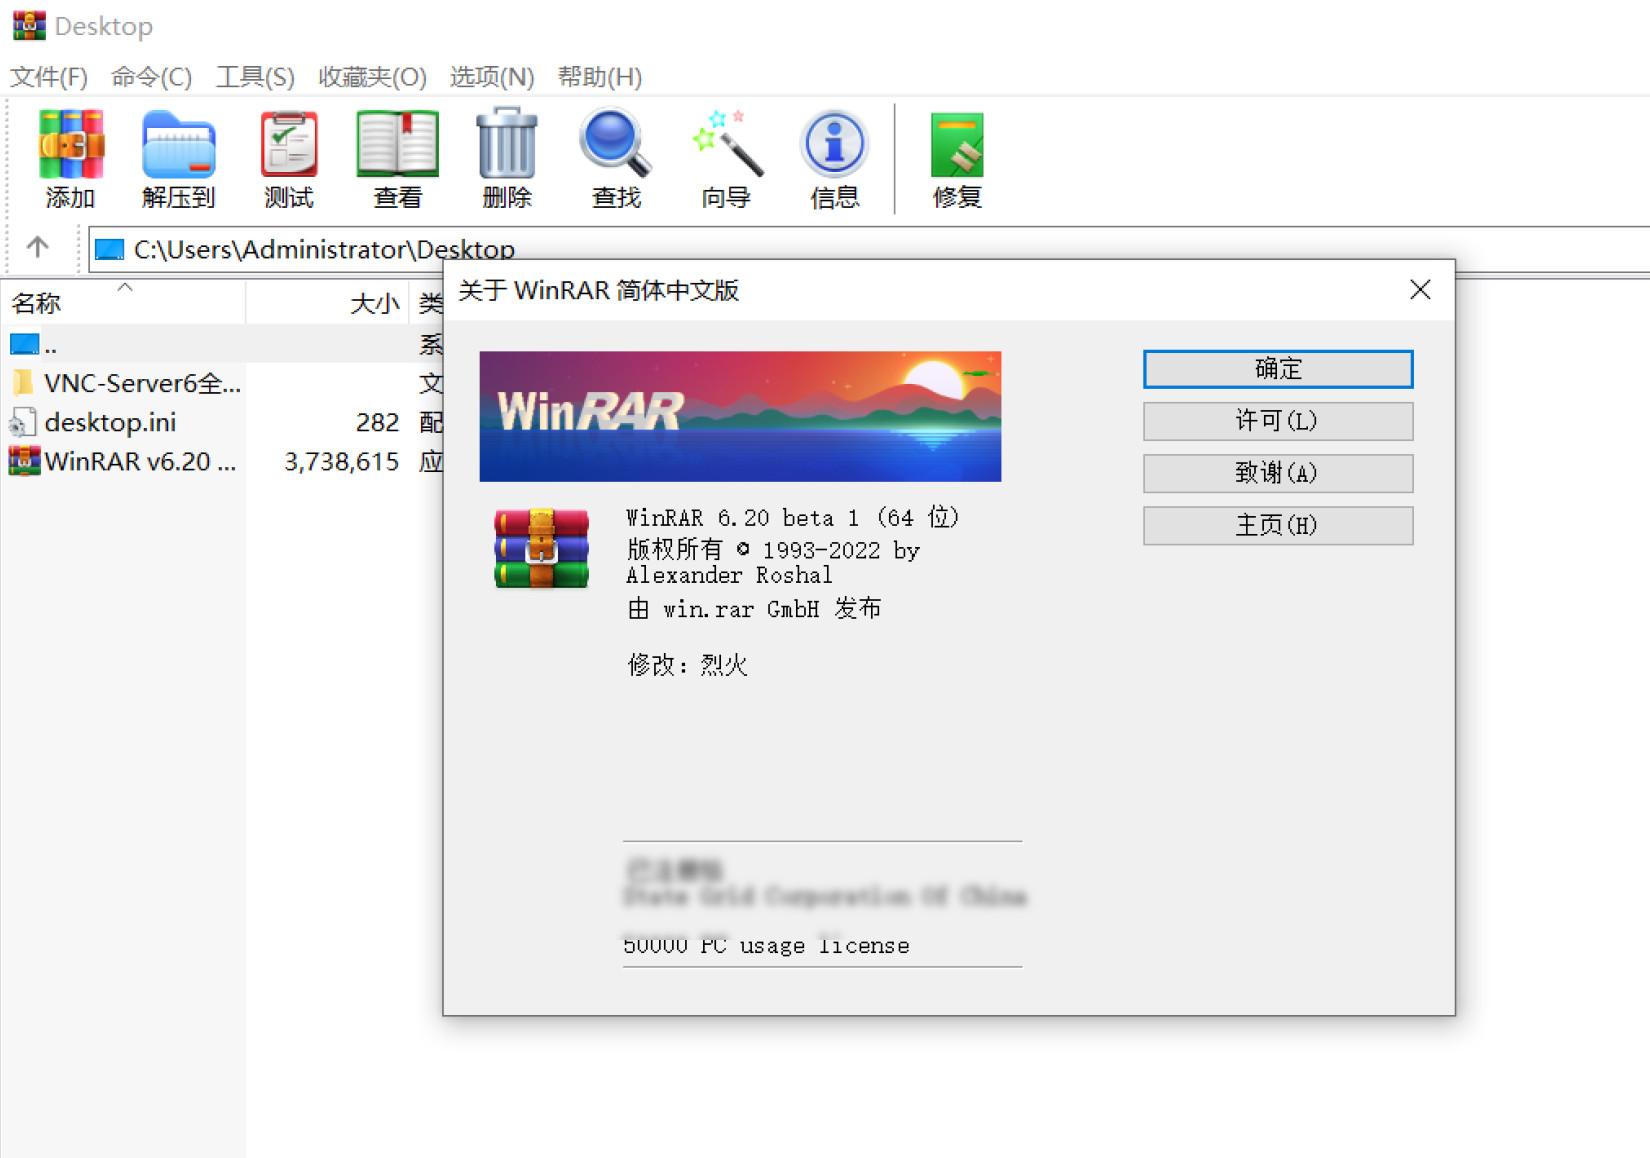The width and height of the screenshot is (1650, 1158).
Task: Confirm with the 确定 button
Action: [x=1278, y=369]
